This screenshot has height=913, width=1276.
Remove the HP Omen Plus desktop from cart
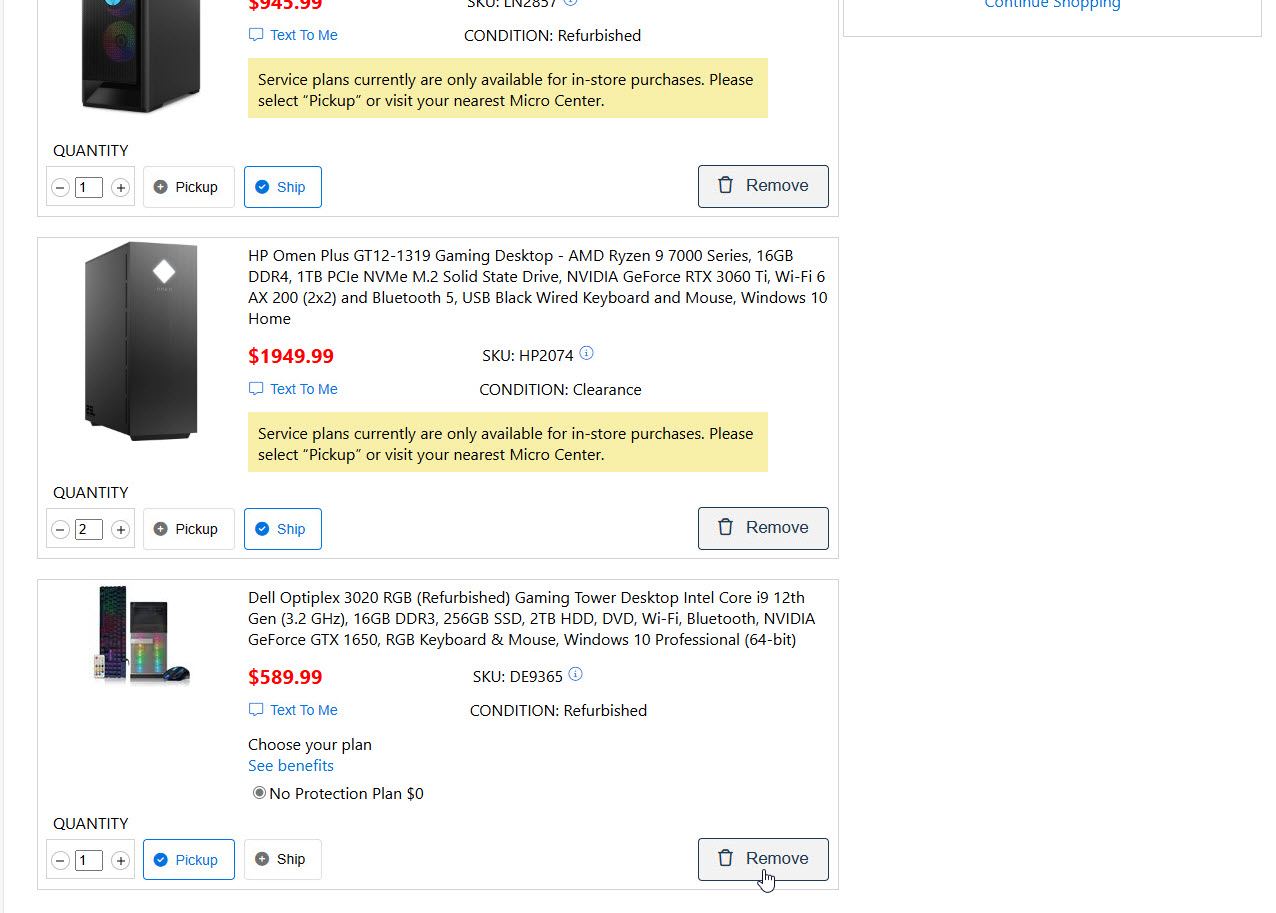763,528
